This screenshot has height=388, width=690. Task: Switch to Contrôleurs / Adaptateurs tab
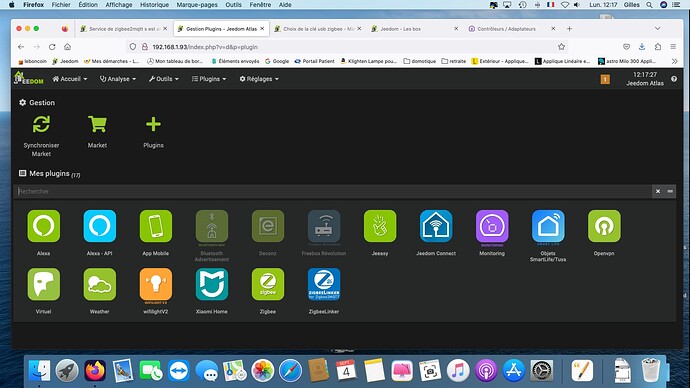point(511,29)
